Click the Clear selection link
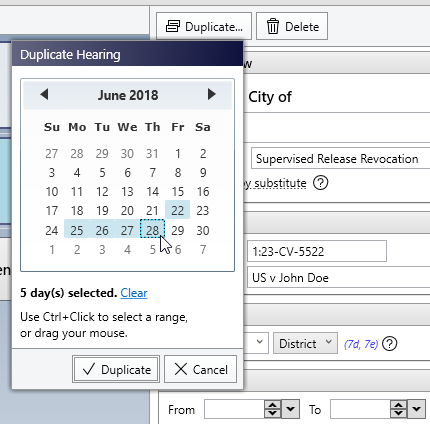This screenshot has width=430, height=424. [x=134, y=293]
